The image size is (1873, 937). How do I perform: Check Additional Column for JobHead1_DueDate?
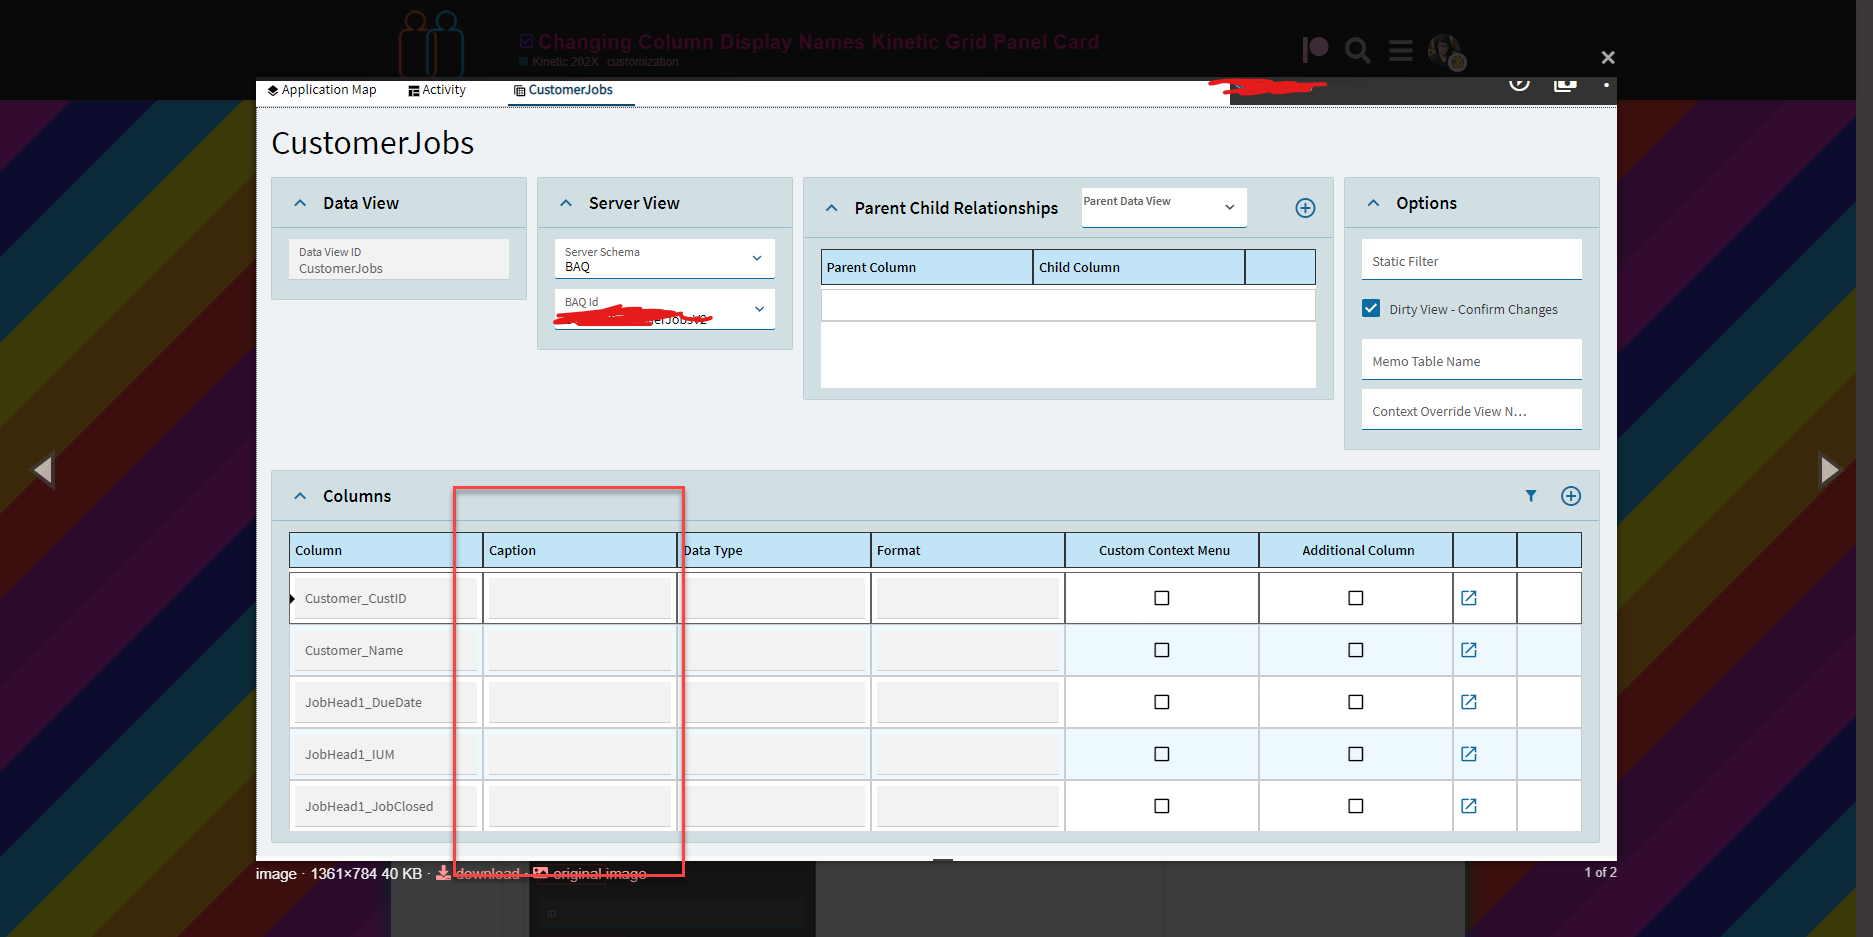tap(1356, 702)
